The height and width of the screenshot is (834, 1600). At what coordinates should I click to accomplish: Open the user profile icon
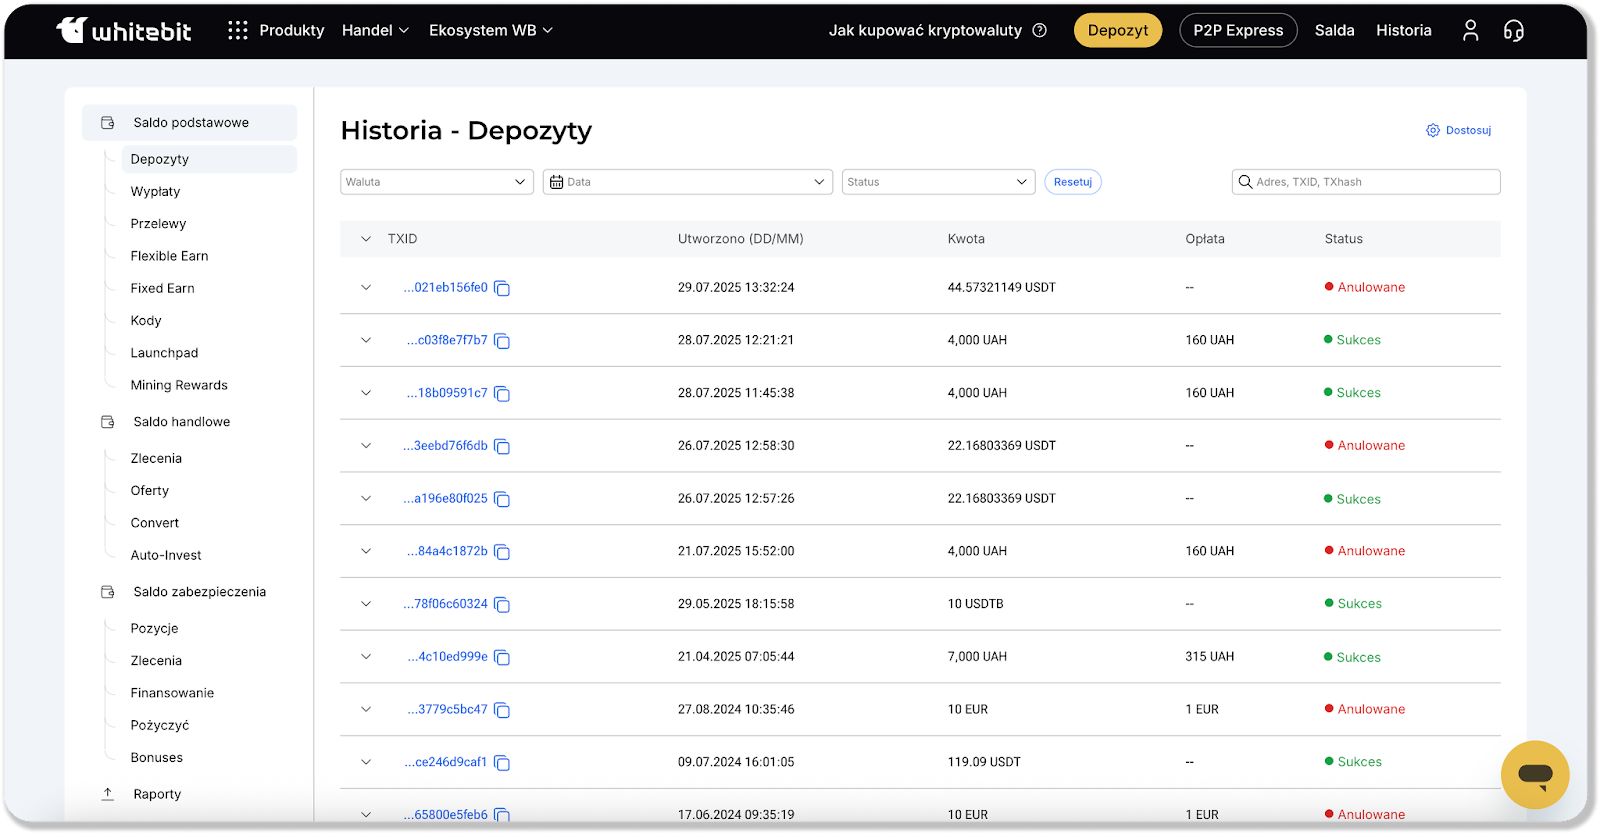tap(1470, 31)
